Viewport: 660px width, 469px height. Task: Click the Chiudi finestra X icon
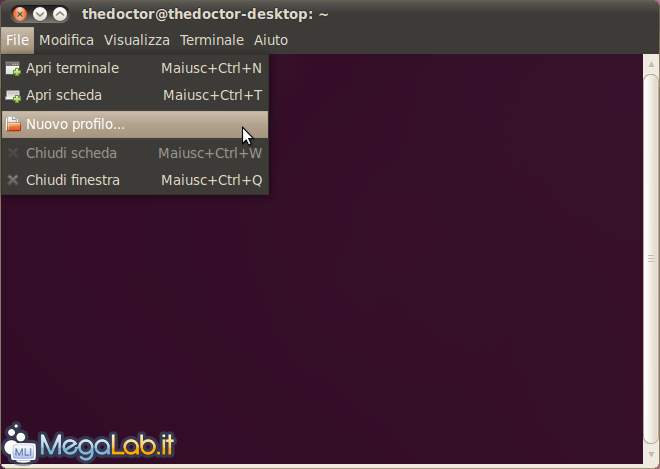click(13, 180)
